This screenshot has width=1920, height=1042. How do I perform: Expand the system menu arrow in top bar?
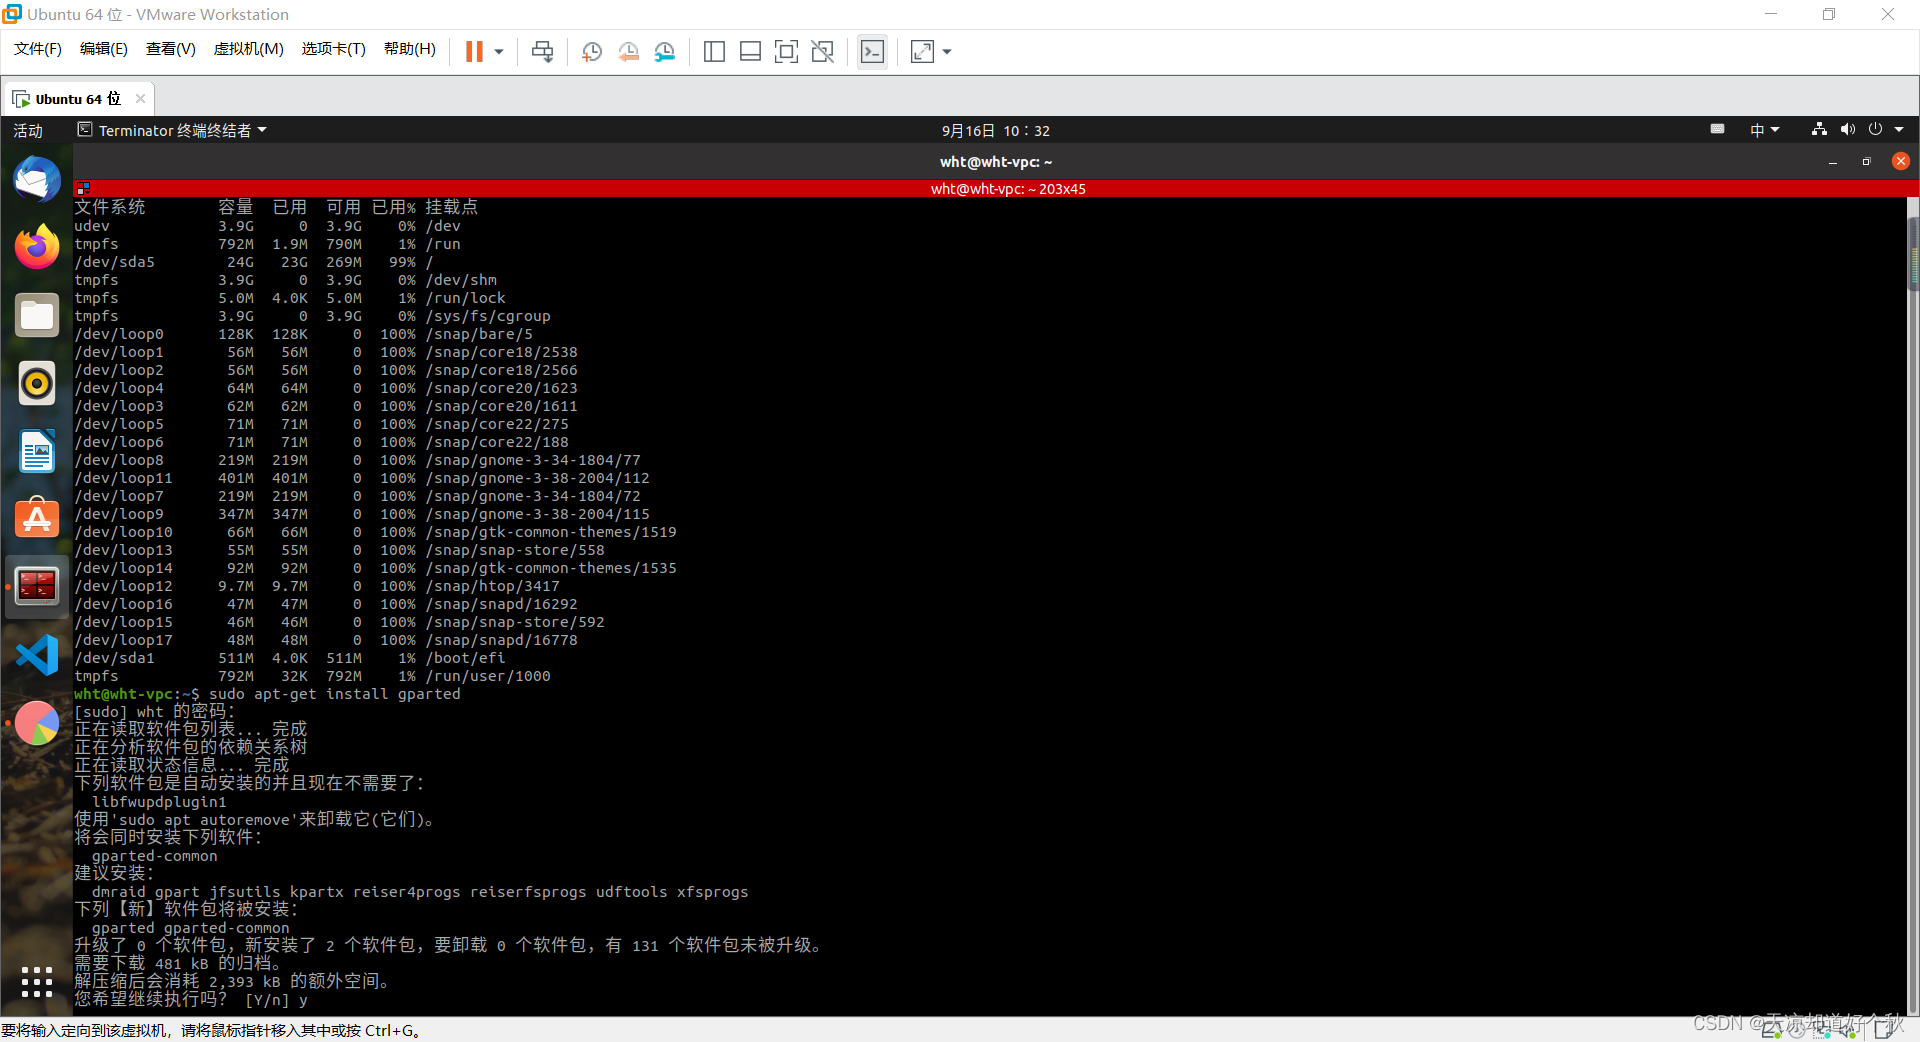click(1899, 130)
